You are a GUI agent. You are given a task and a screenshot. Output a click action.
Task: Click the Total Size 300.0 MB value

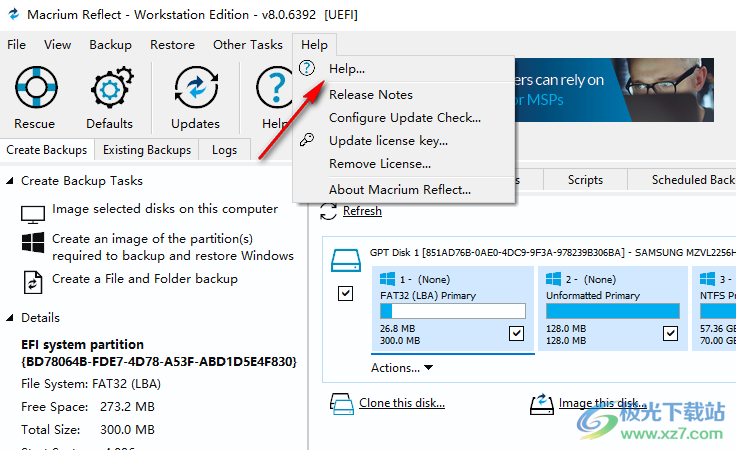point(127,430)
